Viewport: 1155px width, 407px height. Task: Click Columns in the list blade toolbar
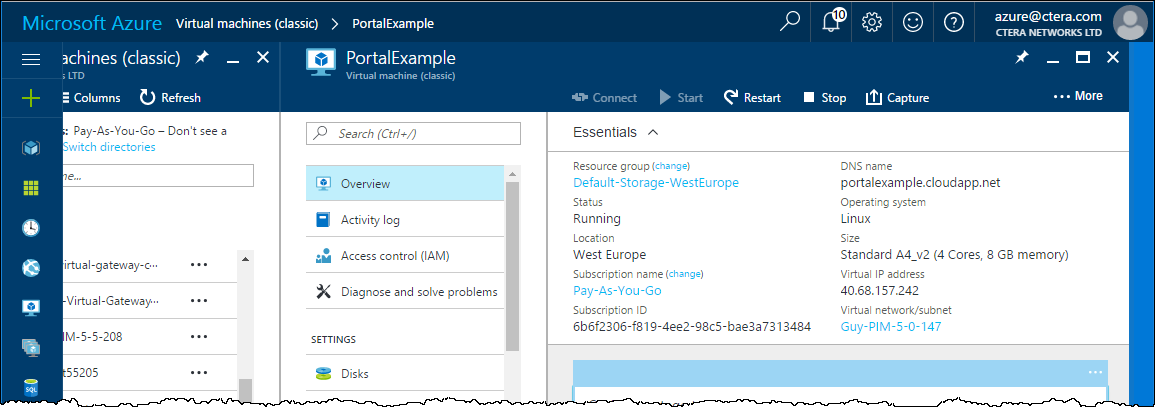tap(90, 97)
